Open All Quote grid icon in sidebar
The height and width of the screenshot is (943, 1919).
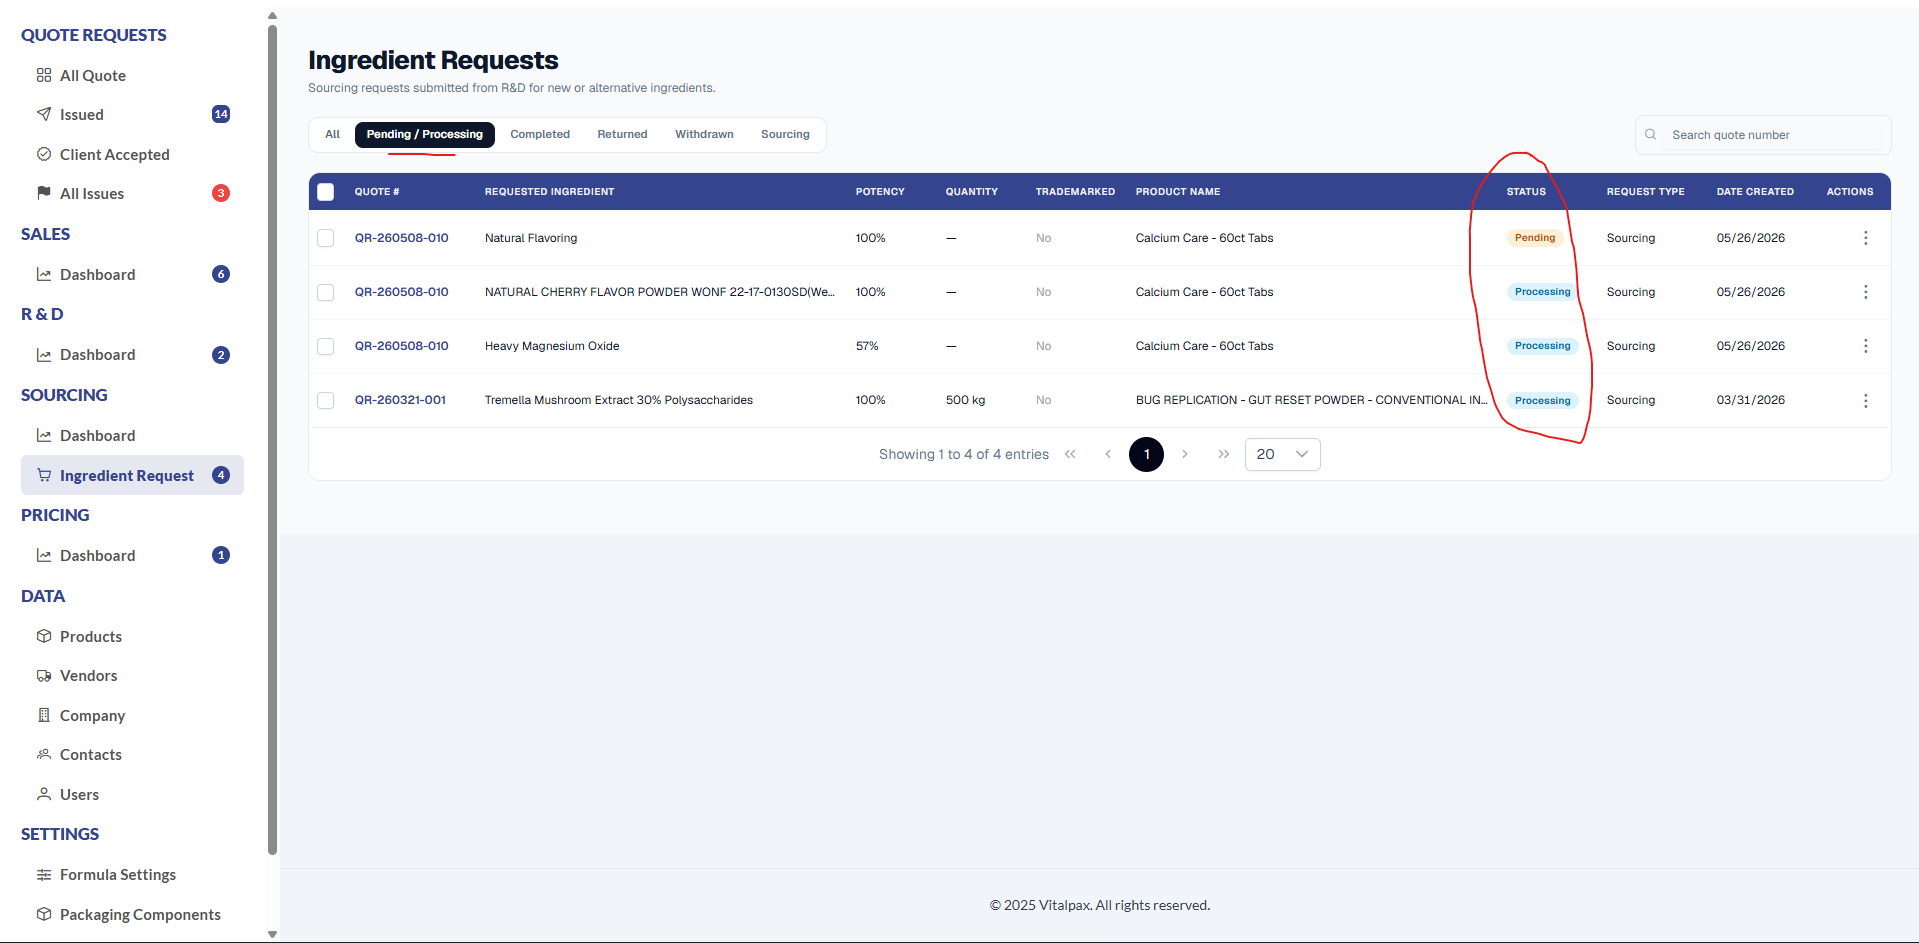coord(44,75)
